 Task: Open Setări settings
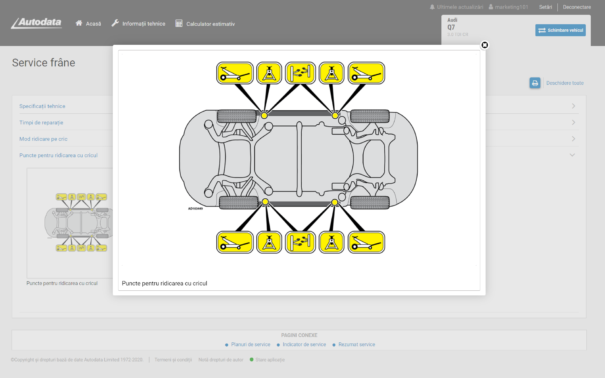point(546,7)
